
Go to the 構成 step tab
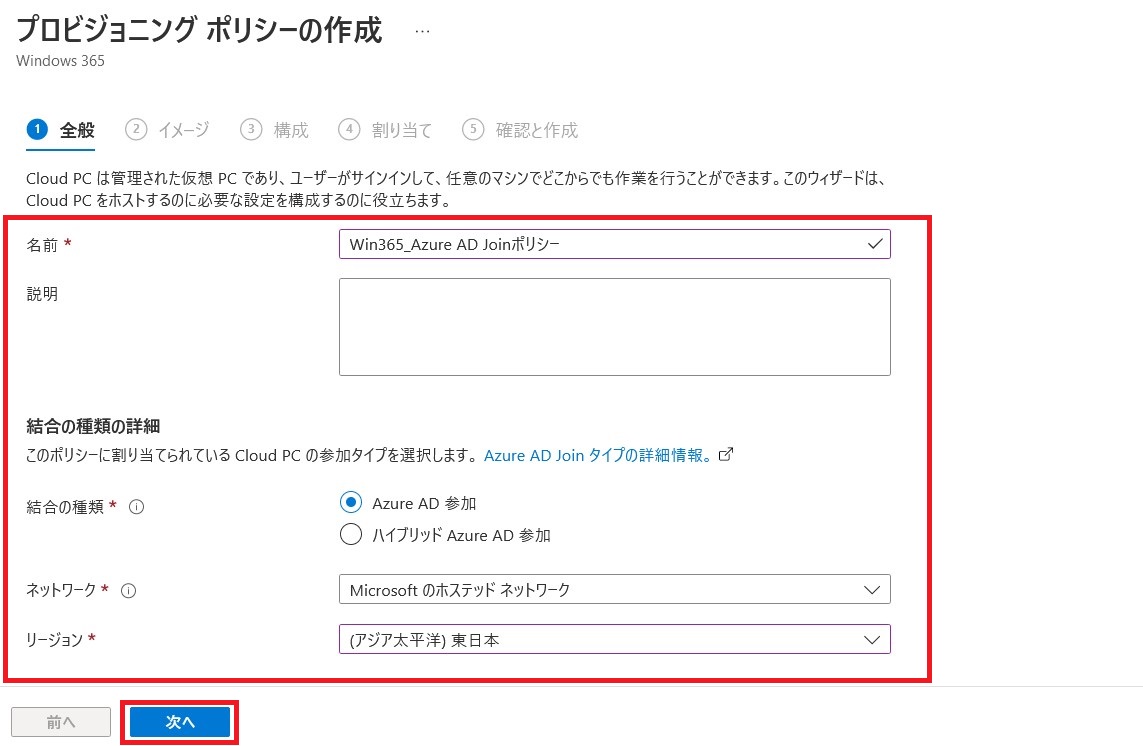[x=274, y=130]
